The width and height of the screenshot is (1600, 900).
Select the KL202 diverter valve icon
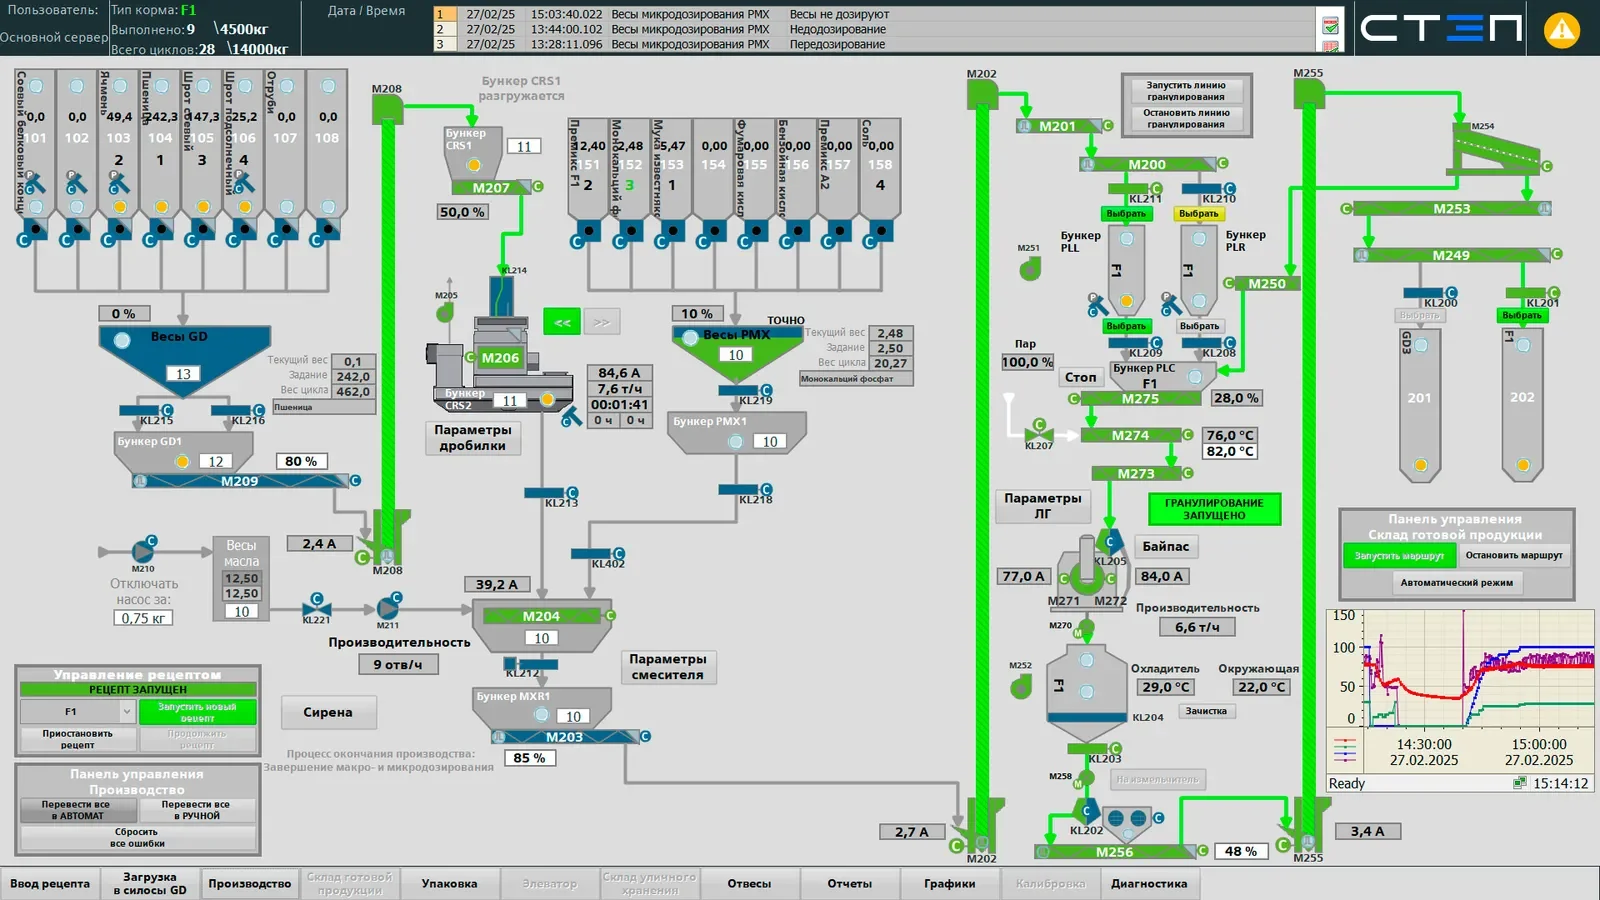(x=1087, y=812)
